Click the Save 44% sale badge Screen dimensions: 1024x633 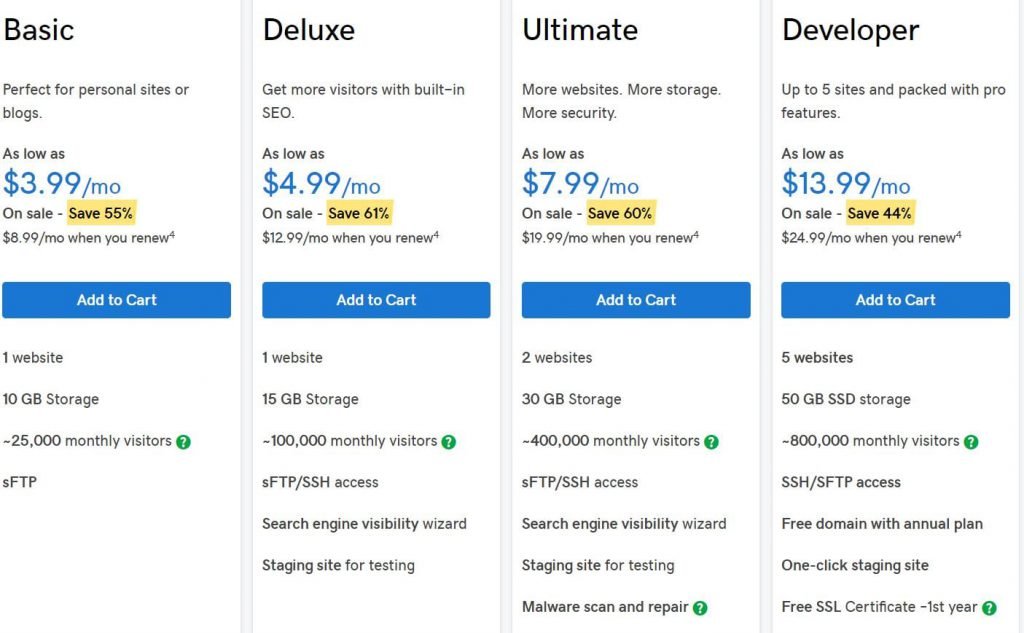coord(879,213)
